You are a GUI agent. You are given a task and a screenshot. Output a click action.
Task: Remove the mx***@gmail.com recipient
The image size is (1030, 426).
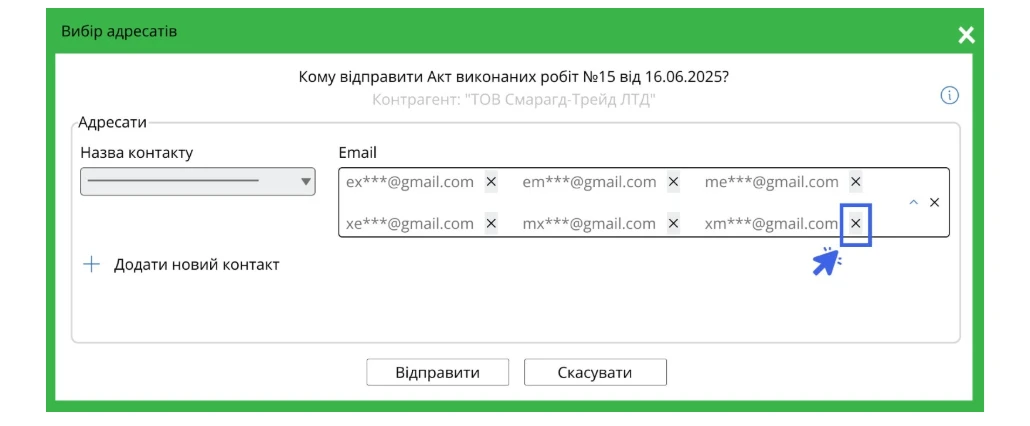pos(673,224)
